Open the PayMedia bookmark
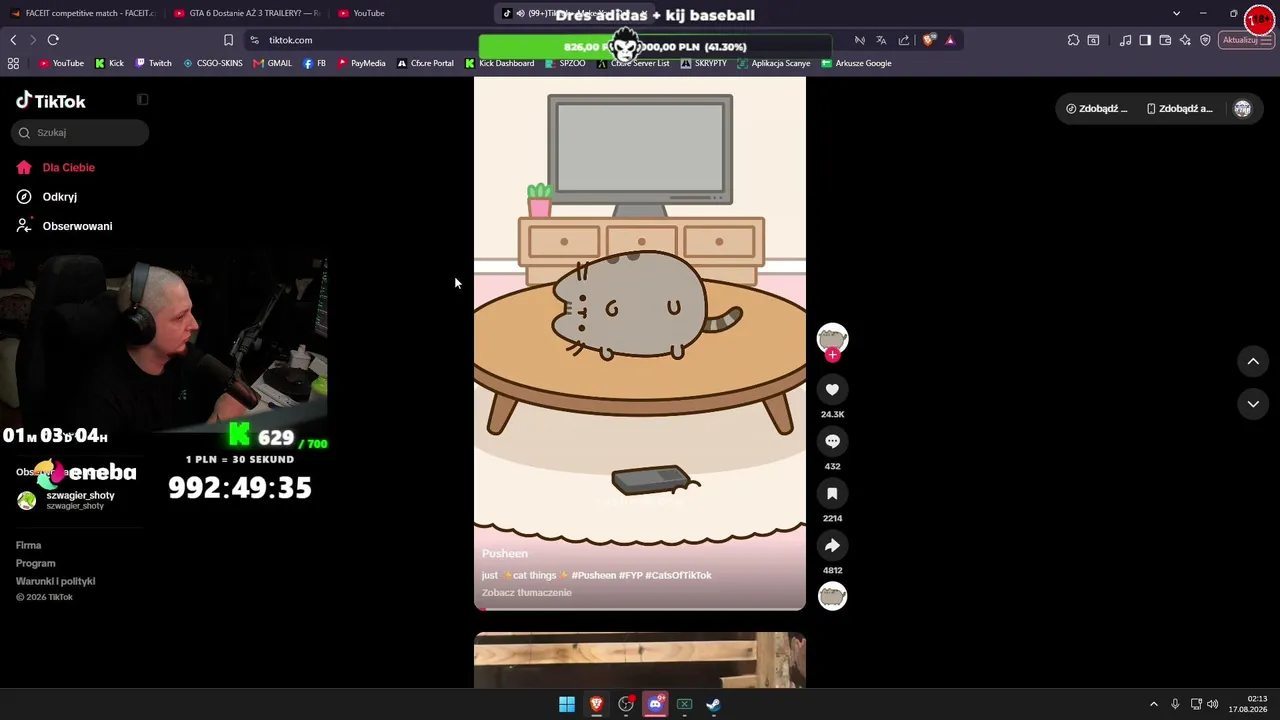The image size is (1280, 720). pyautogui.click(x=361, y=63)
